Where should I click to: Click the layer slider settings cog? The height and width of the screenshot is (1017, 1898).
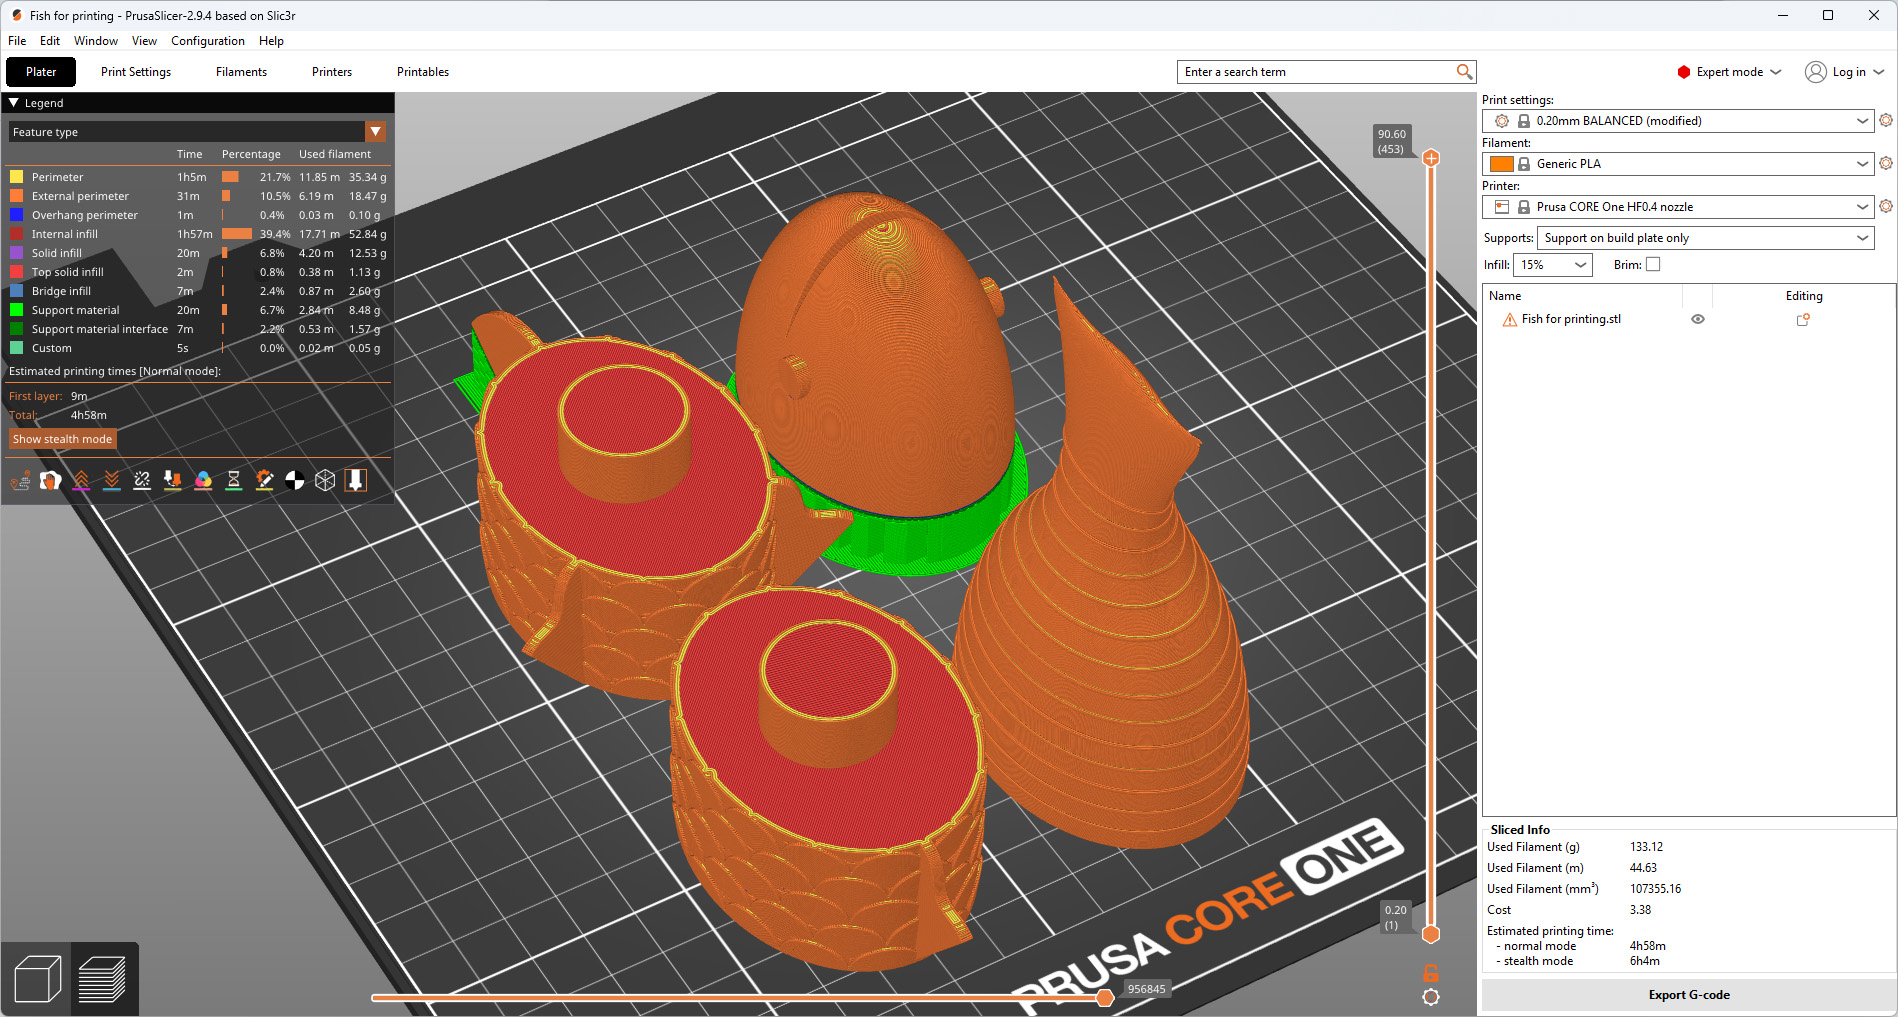(1431, 997)
